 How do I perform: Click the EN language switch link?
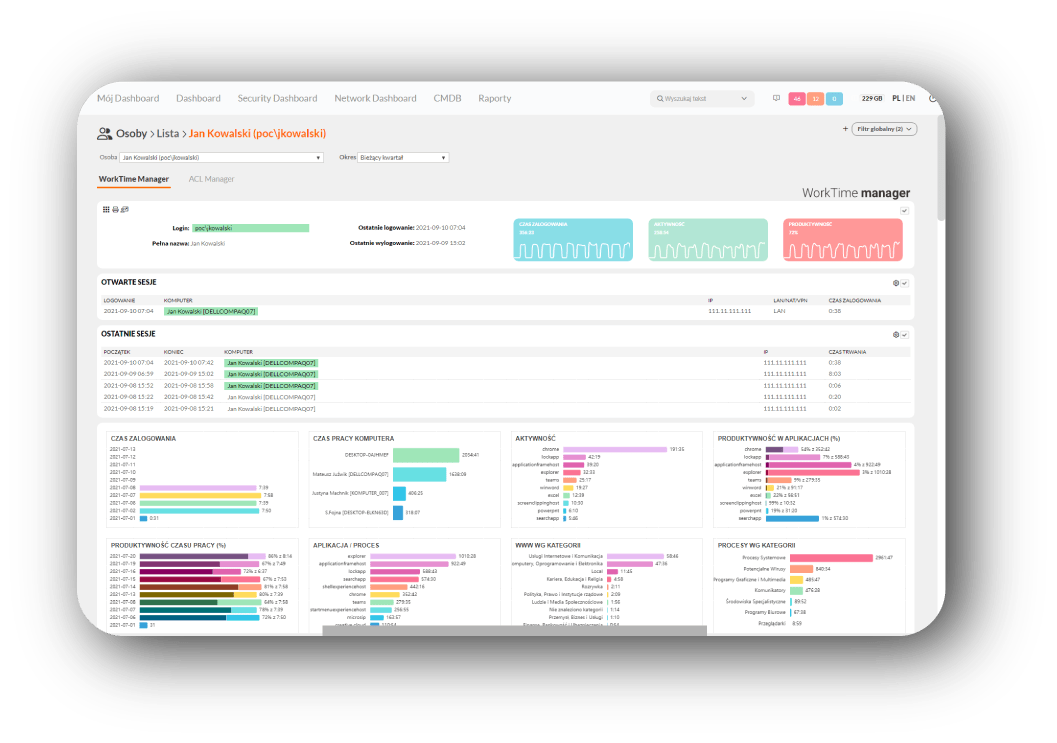coord(911,98)
